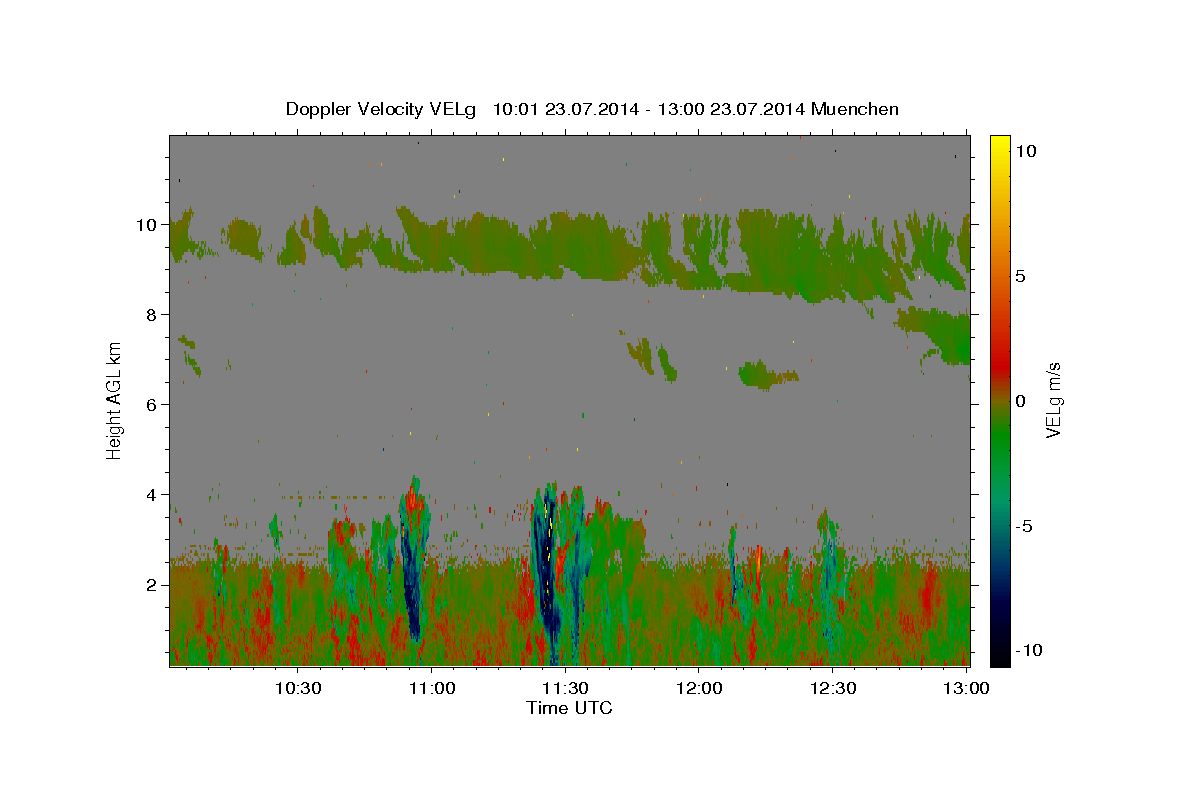Click the 'Time UTC' axis label
Image resolution: width=1200 pixels, height=800 pixels.
tap(569, 708)
